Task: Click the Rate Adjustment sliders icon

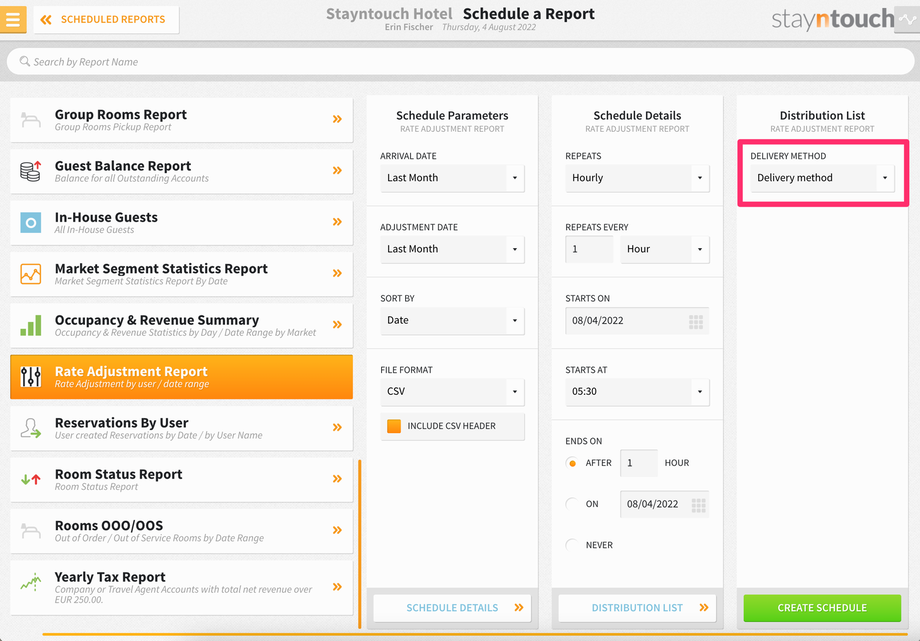Action: tap(31, 377)
